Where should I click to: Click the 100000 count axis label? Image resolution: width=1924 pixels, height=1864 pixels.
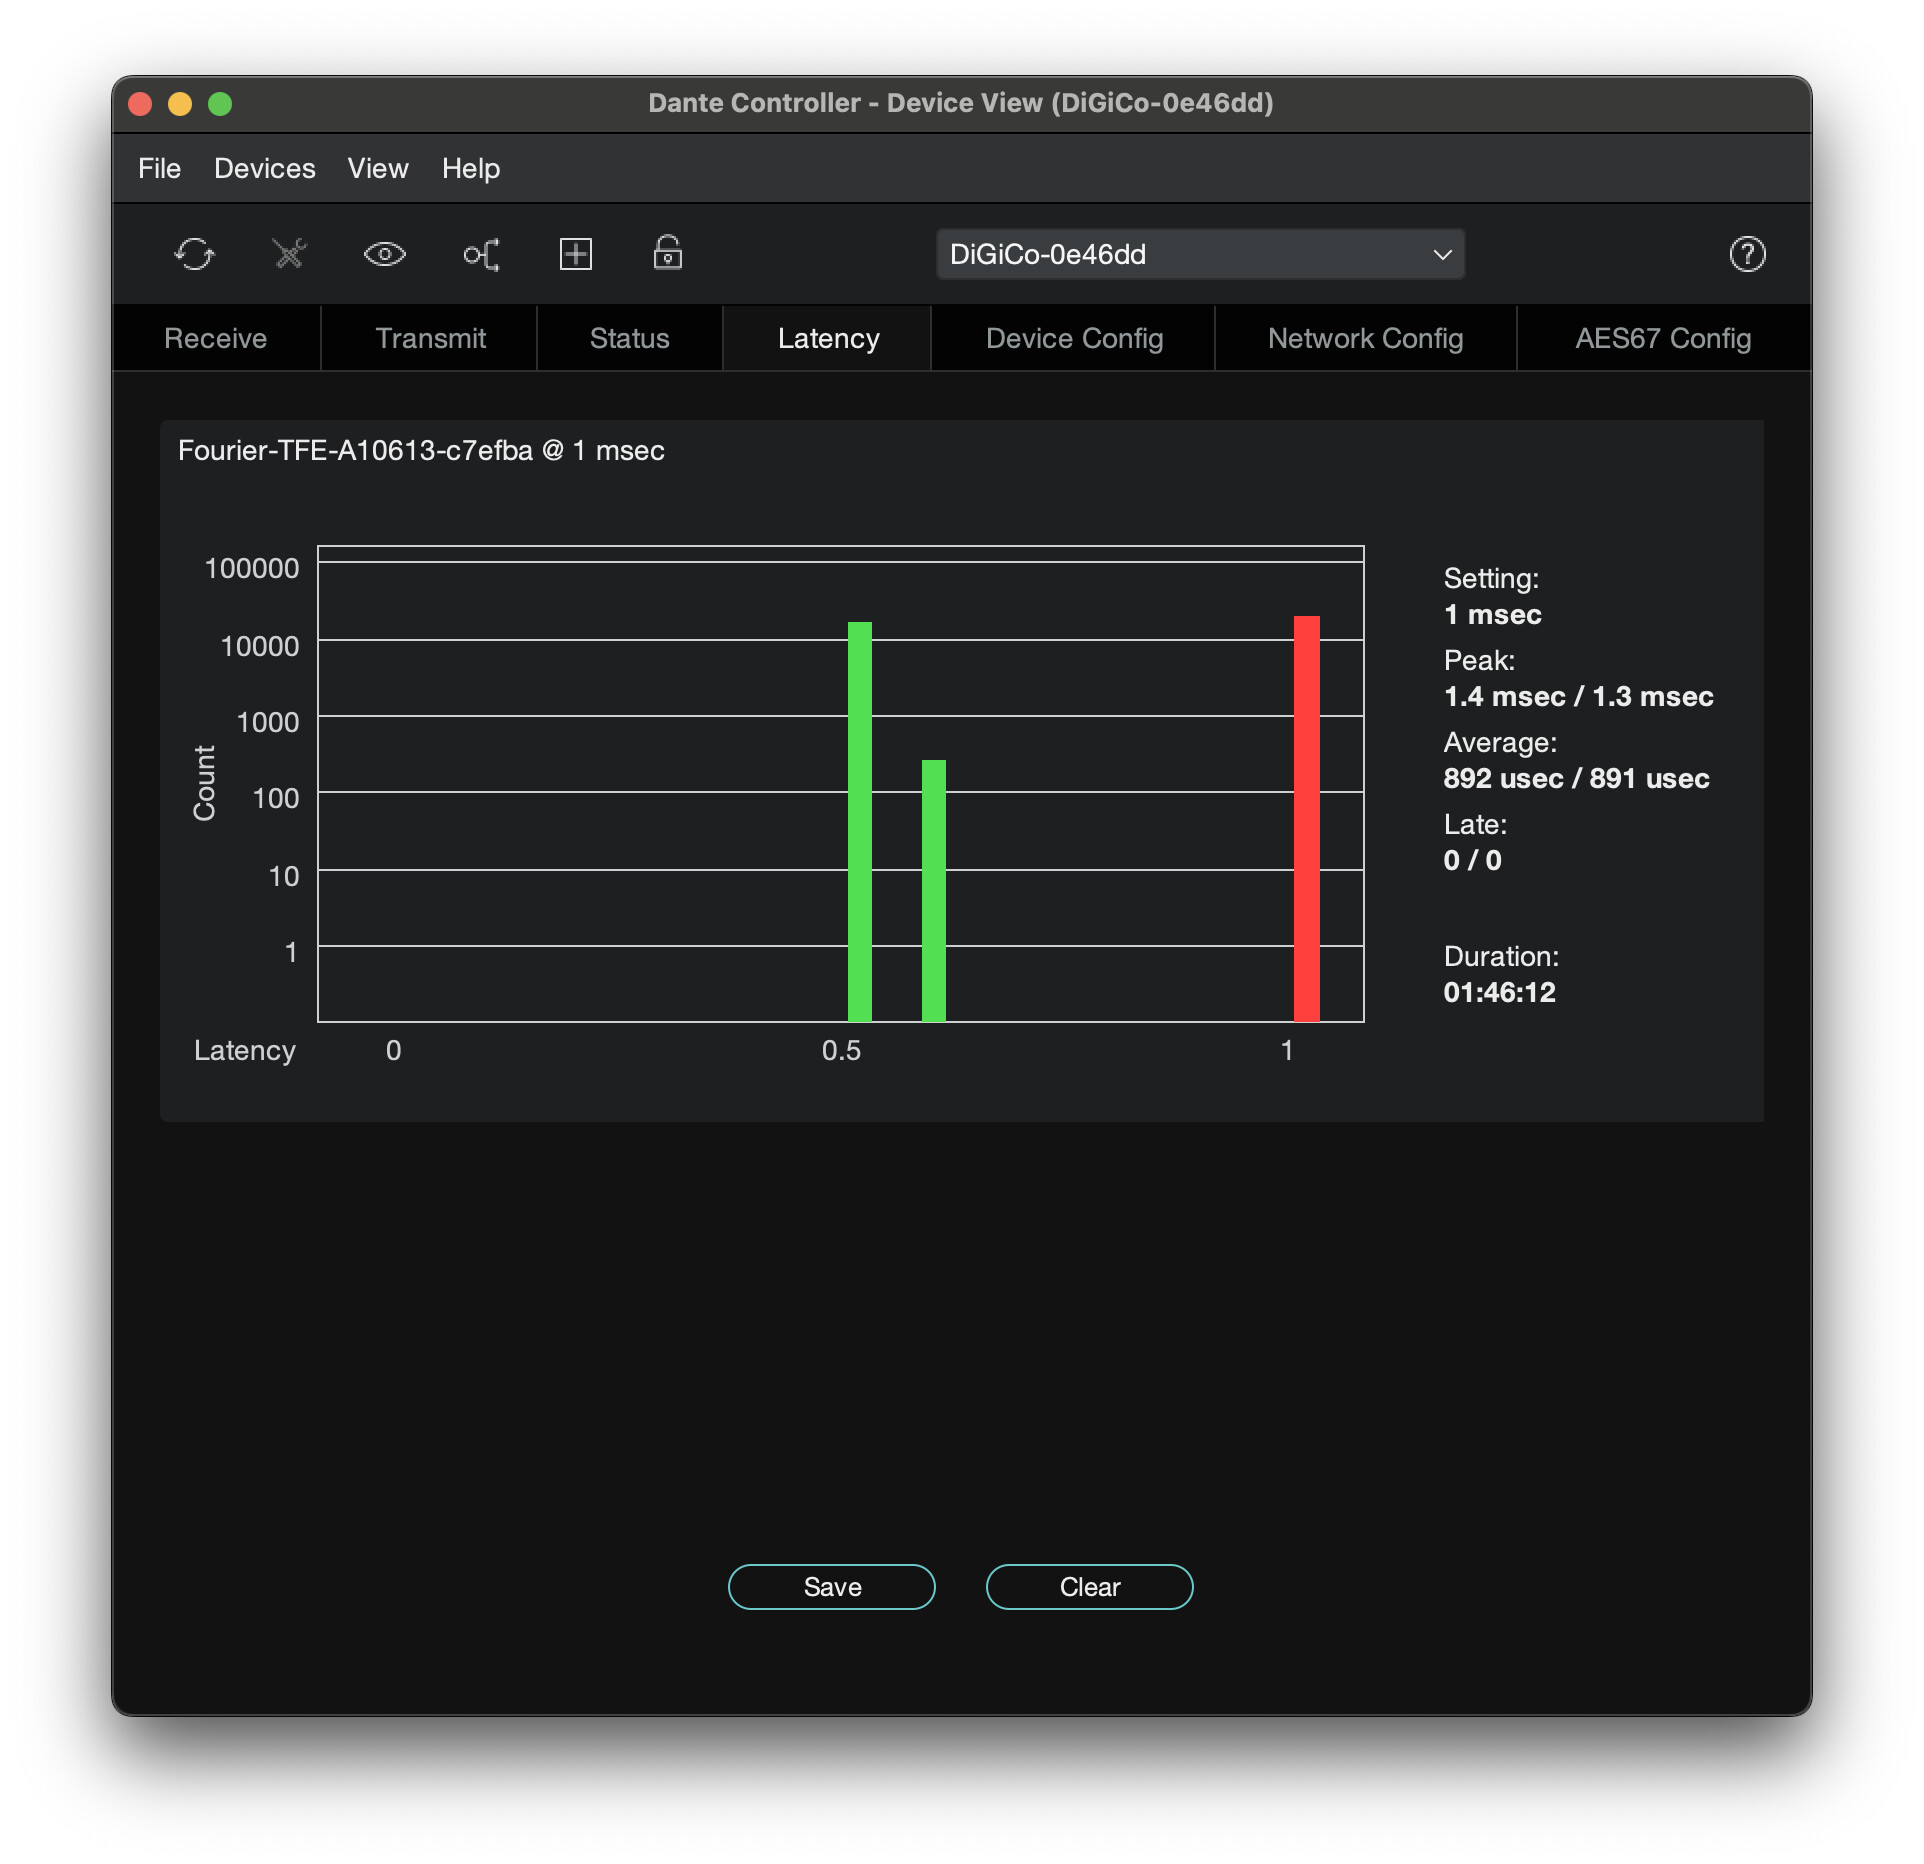click(x=252, y=568)
